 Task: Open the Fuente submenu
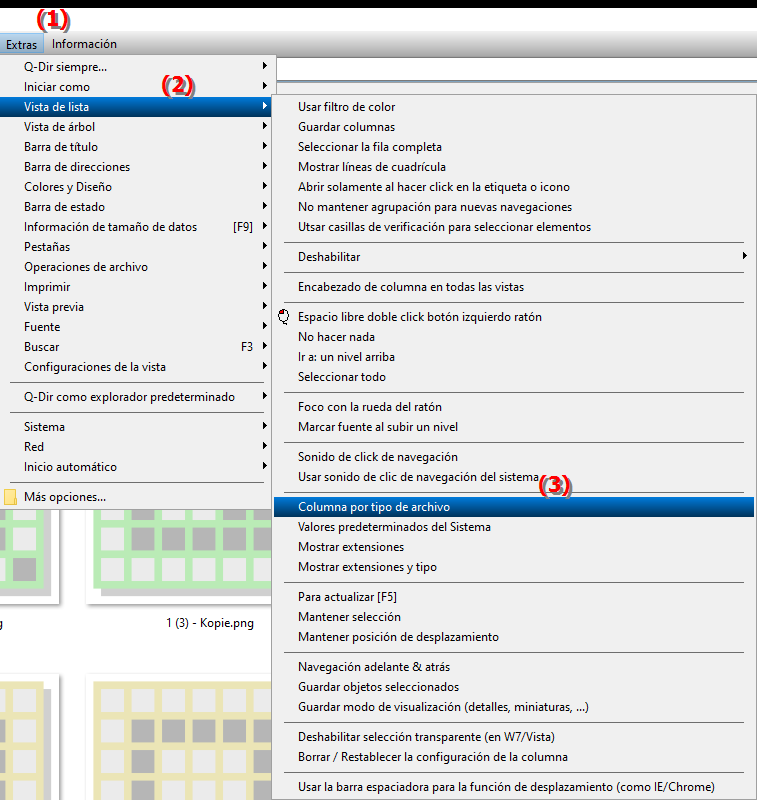136,327
